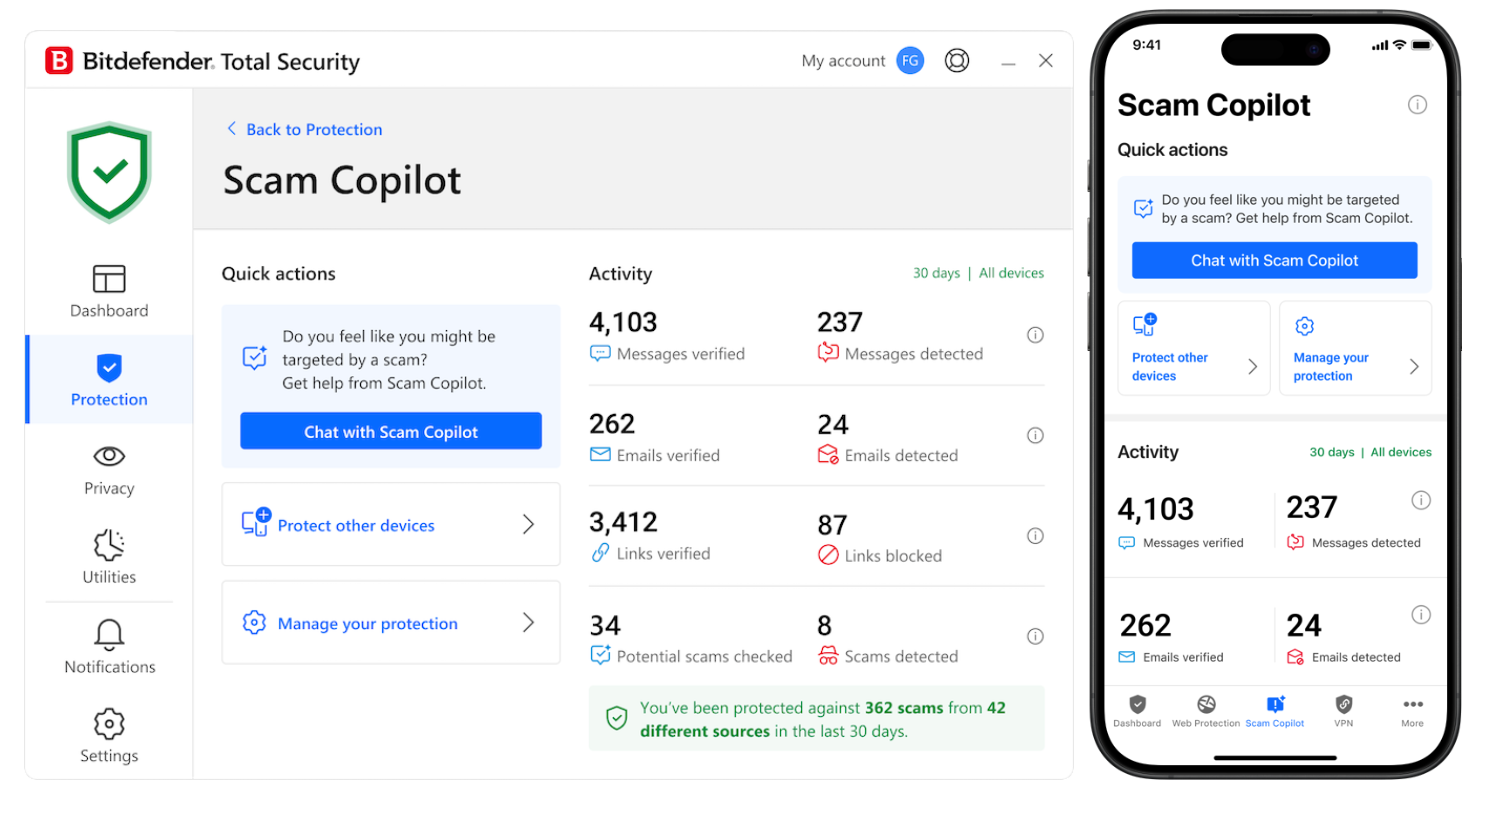This screenshot has height=815, width=1485.
Task: Click the support headset icon in the title bar
Action: [x=957, y=60]
